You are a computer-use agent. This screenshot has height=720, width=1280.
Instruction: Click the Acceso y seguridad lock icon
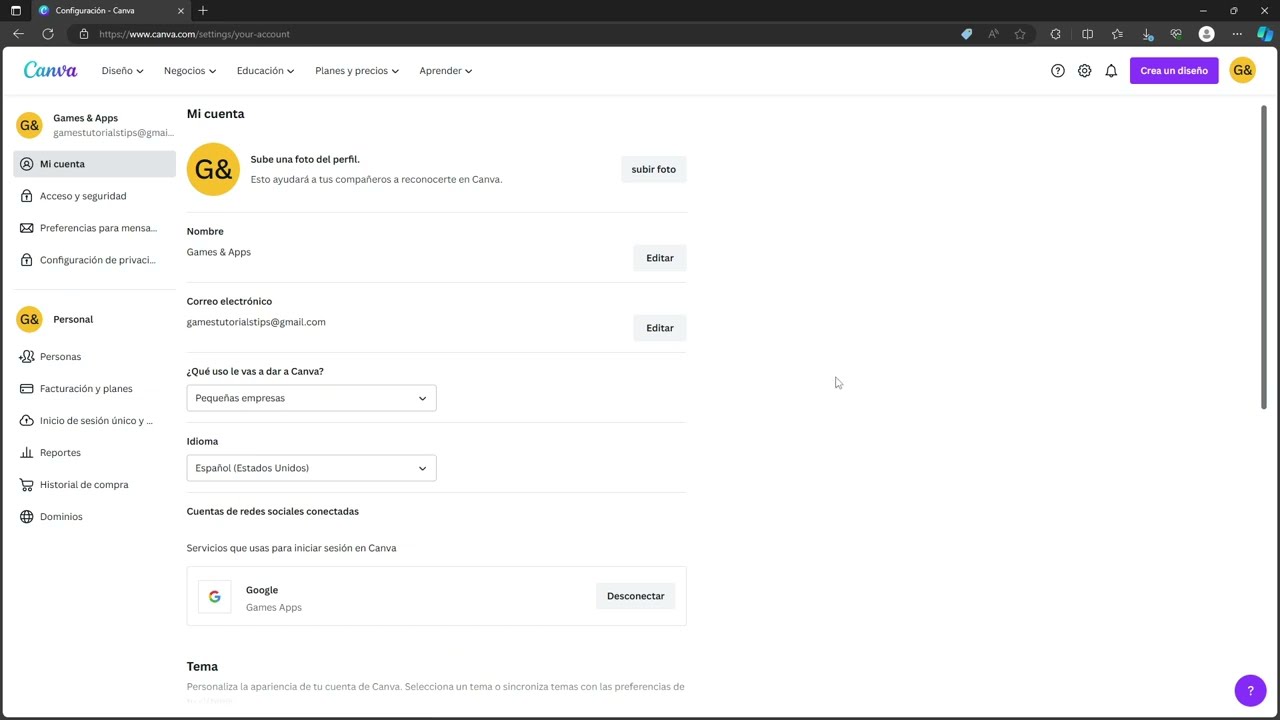click(x=27, y=196)
